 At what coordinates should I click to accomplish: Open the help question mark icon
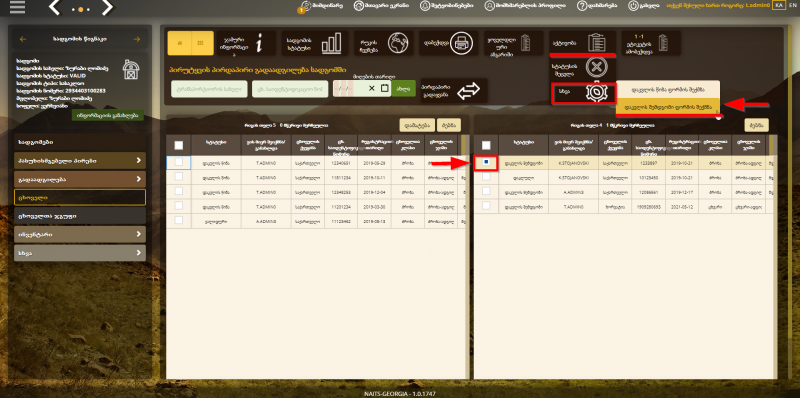click(x=582, y=6)
